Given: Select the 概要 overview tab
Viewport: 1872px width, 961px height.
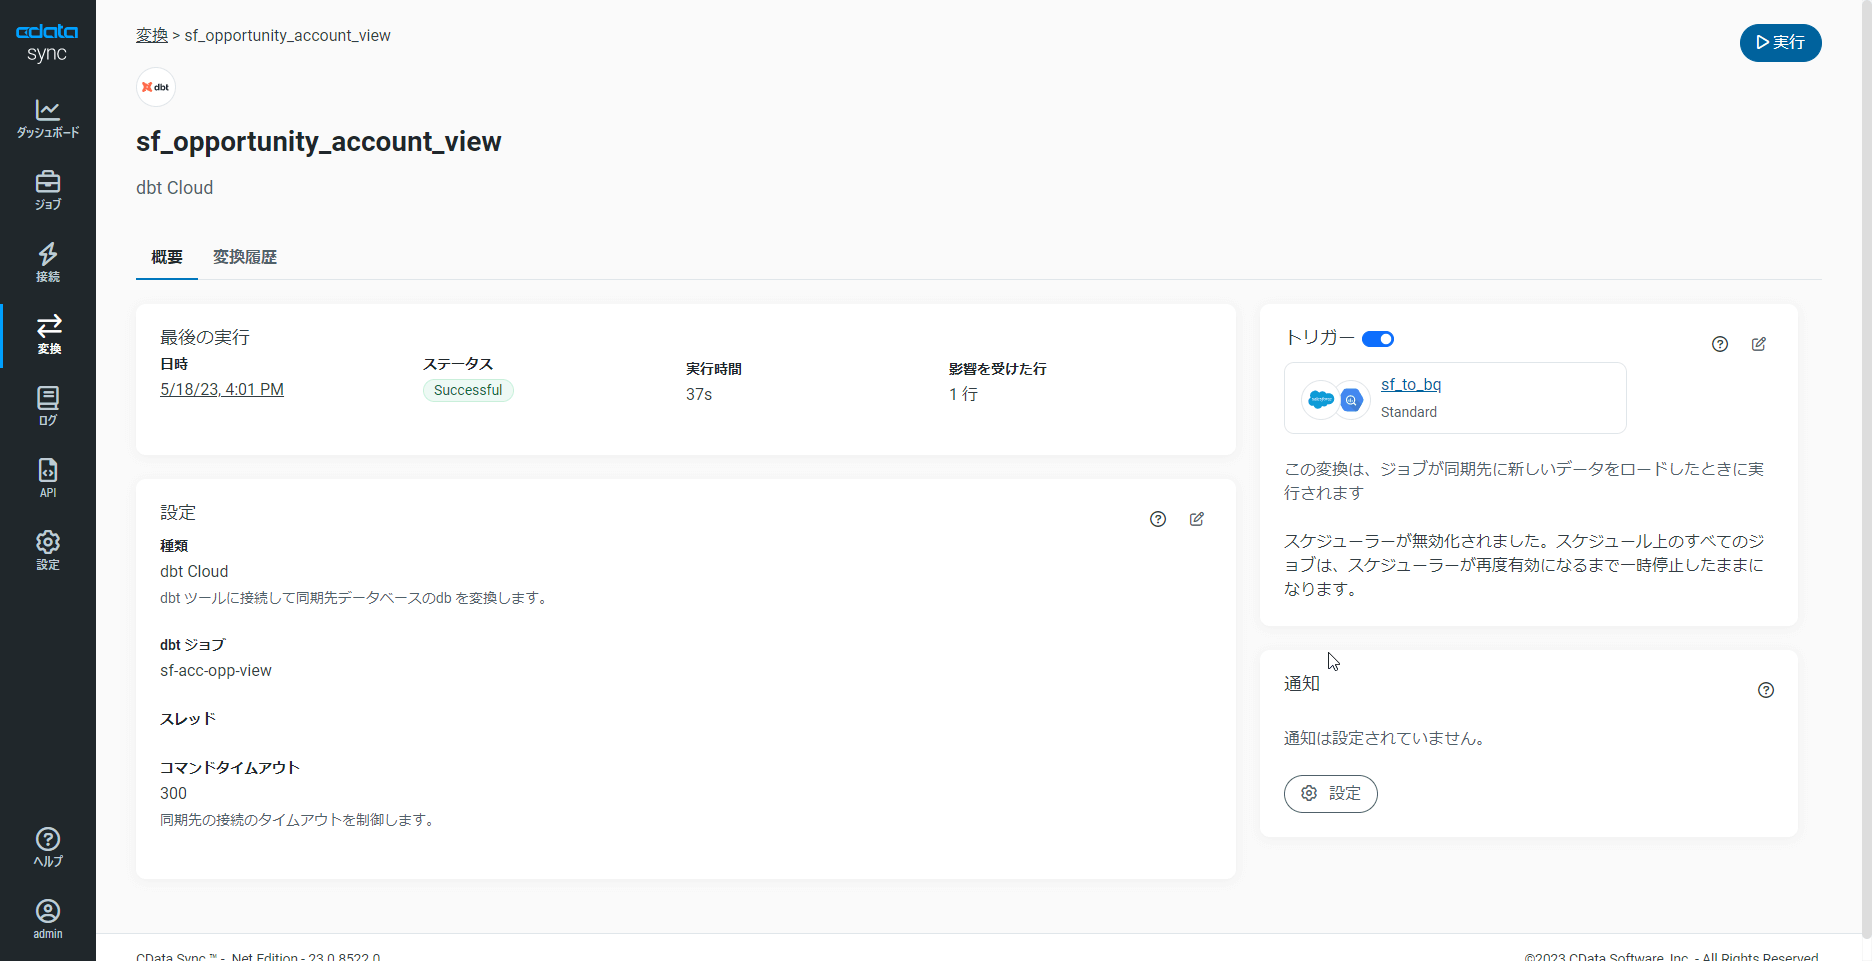Looking at the screenshot, I should pos(167,257).
